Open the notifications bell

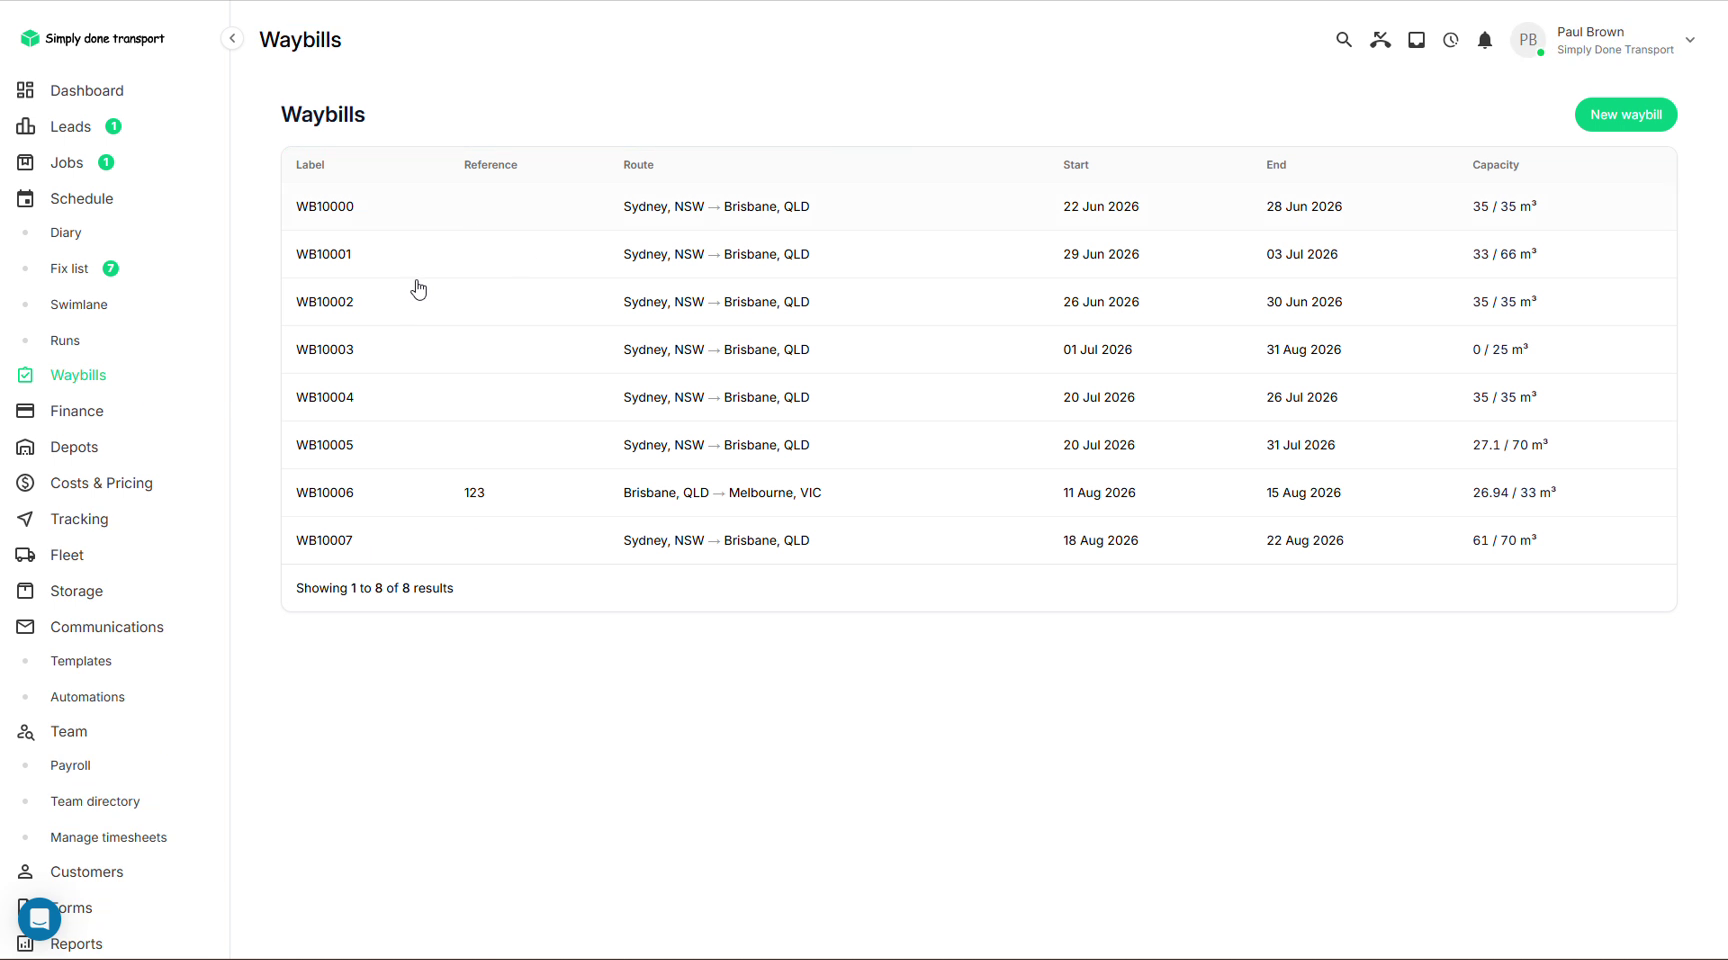click(1485, 40)
